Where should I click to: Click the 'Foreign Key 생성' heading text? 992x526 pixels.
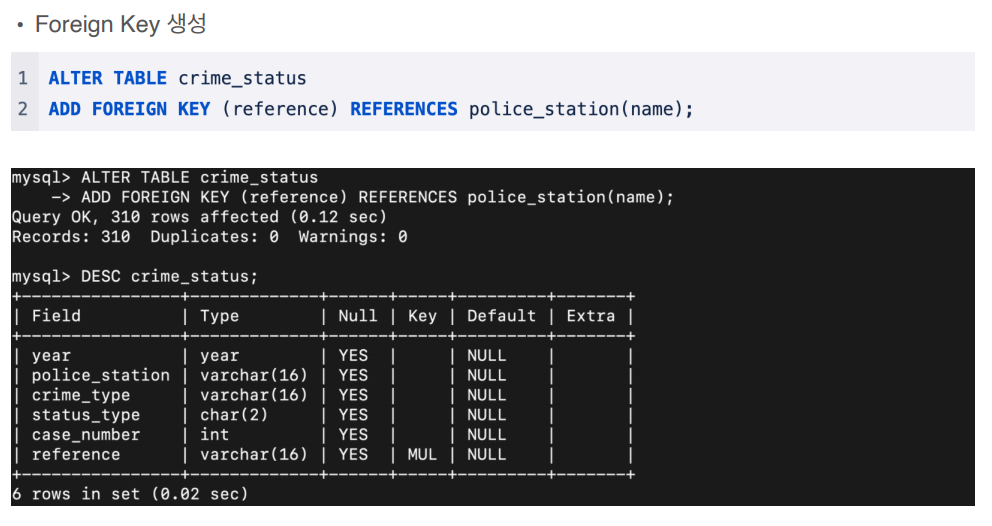point(121,24)
